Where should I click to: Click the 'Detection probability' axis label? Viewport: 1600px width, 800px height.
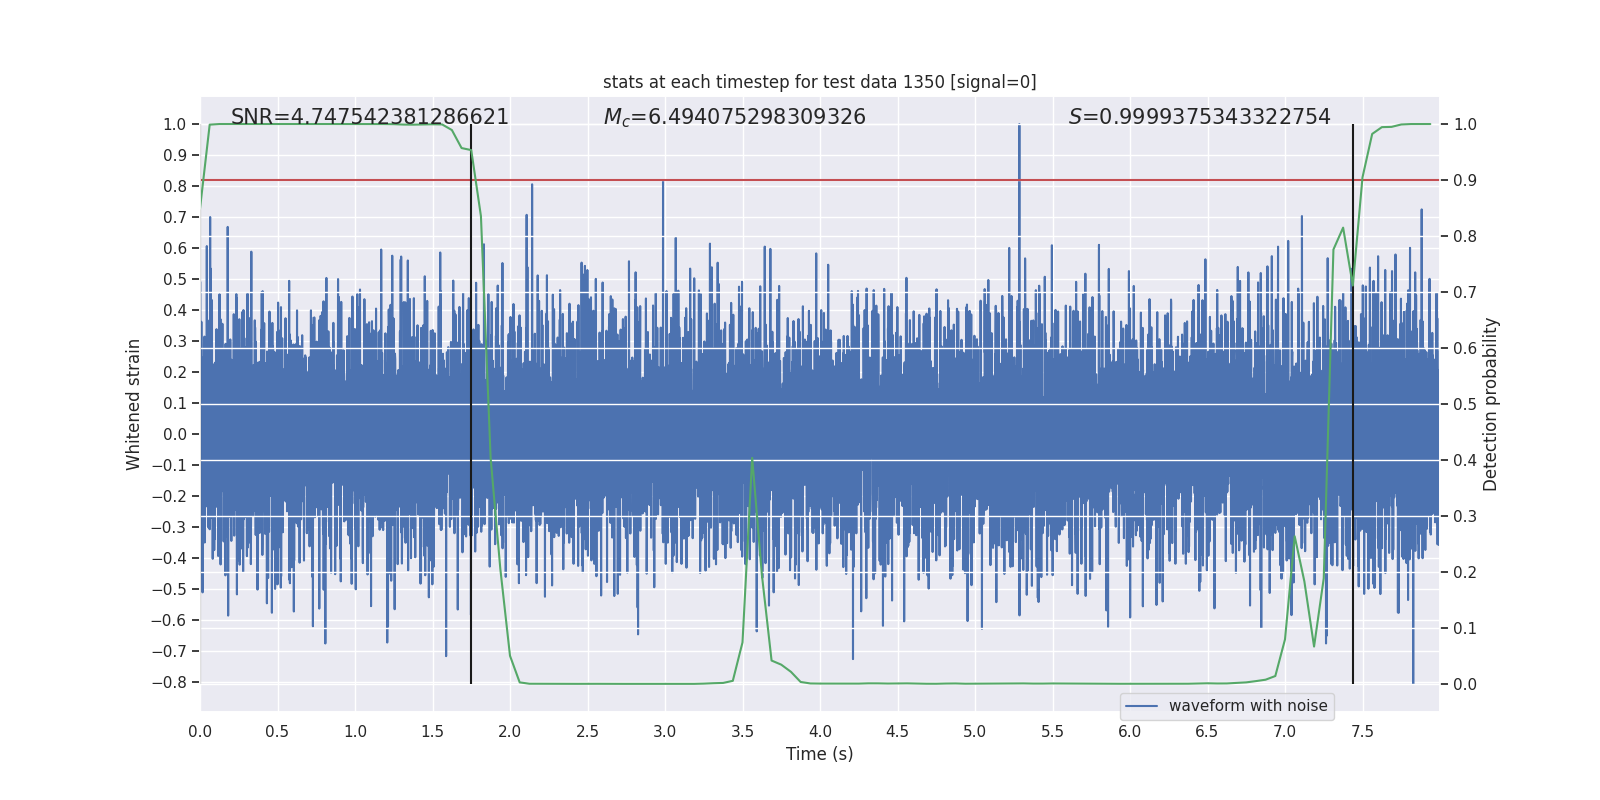(1491, 404)
